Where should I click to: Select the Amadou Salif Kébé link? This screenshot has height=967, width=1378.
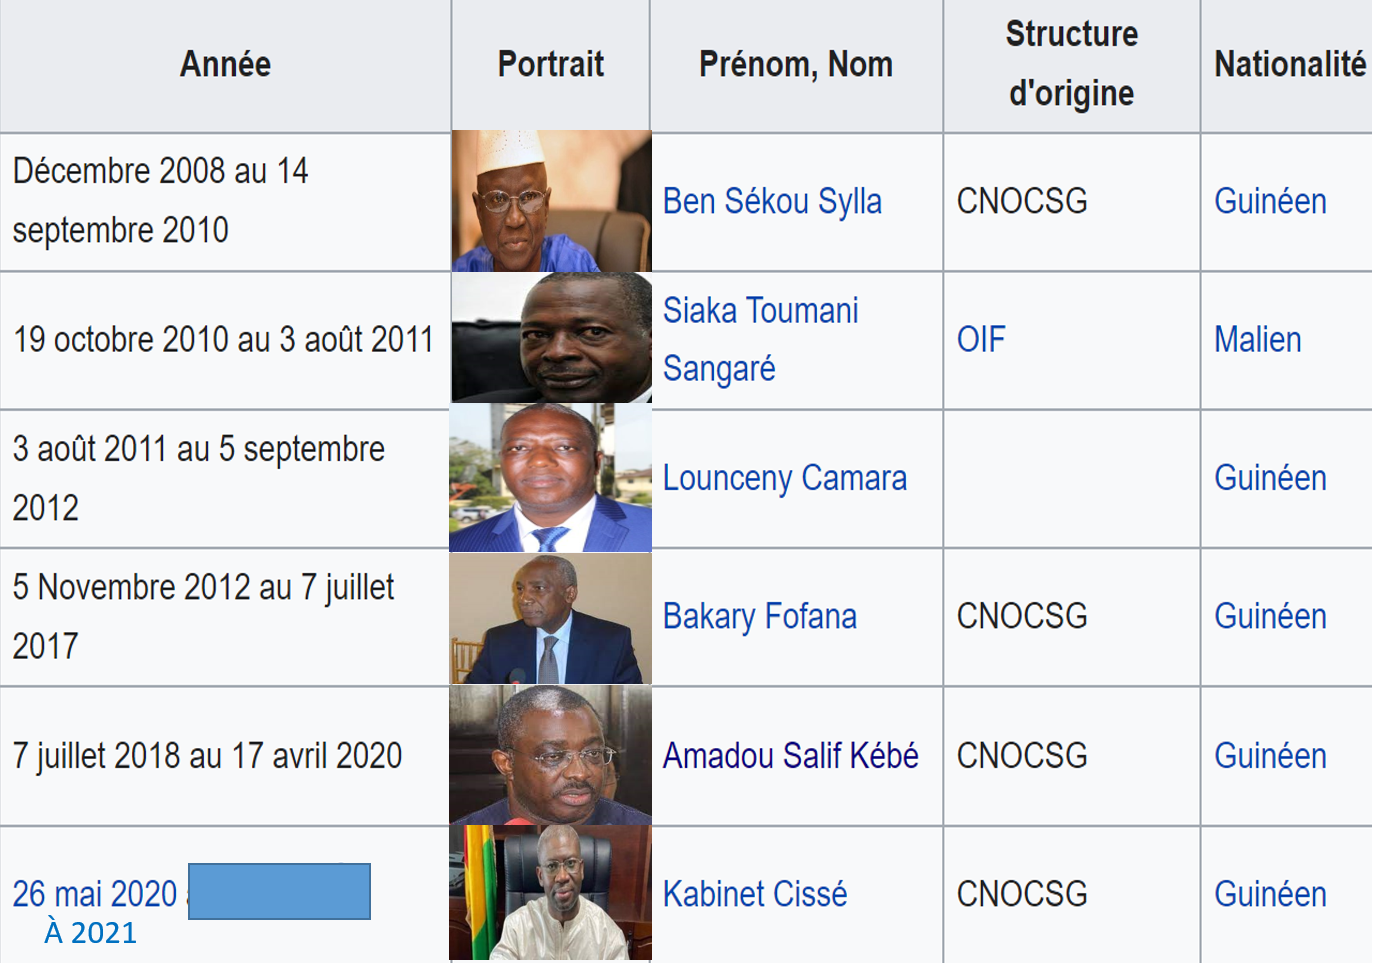pos(790,756)
